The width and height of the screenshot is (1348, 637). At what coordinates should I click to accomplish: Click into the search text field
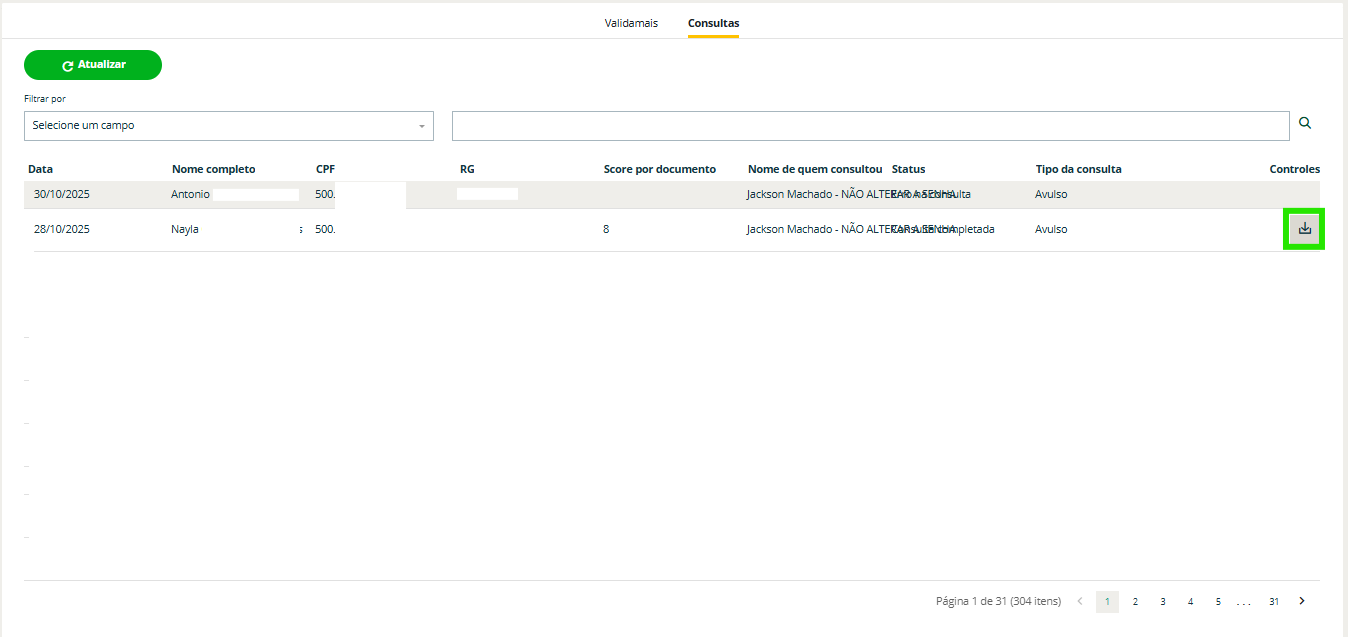click(870, 126)
